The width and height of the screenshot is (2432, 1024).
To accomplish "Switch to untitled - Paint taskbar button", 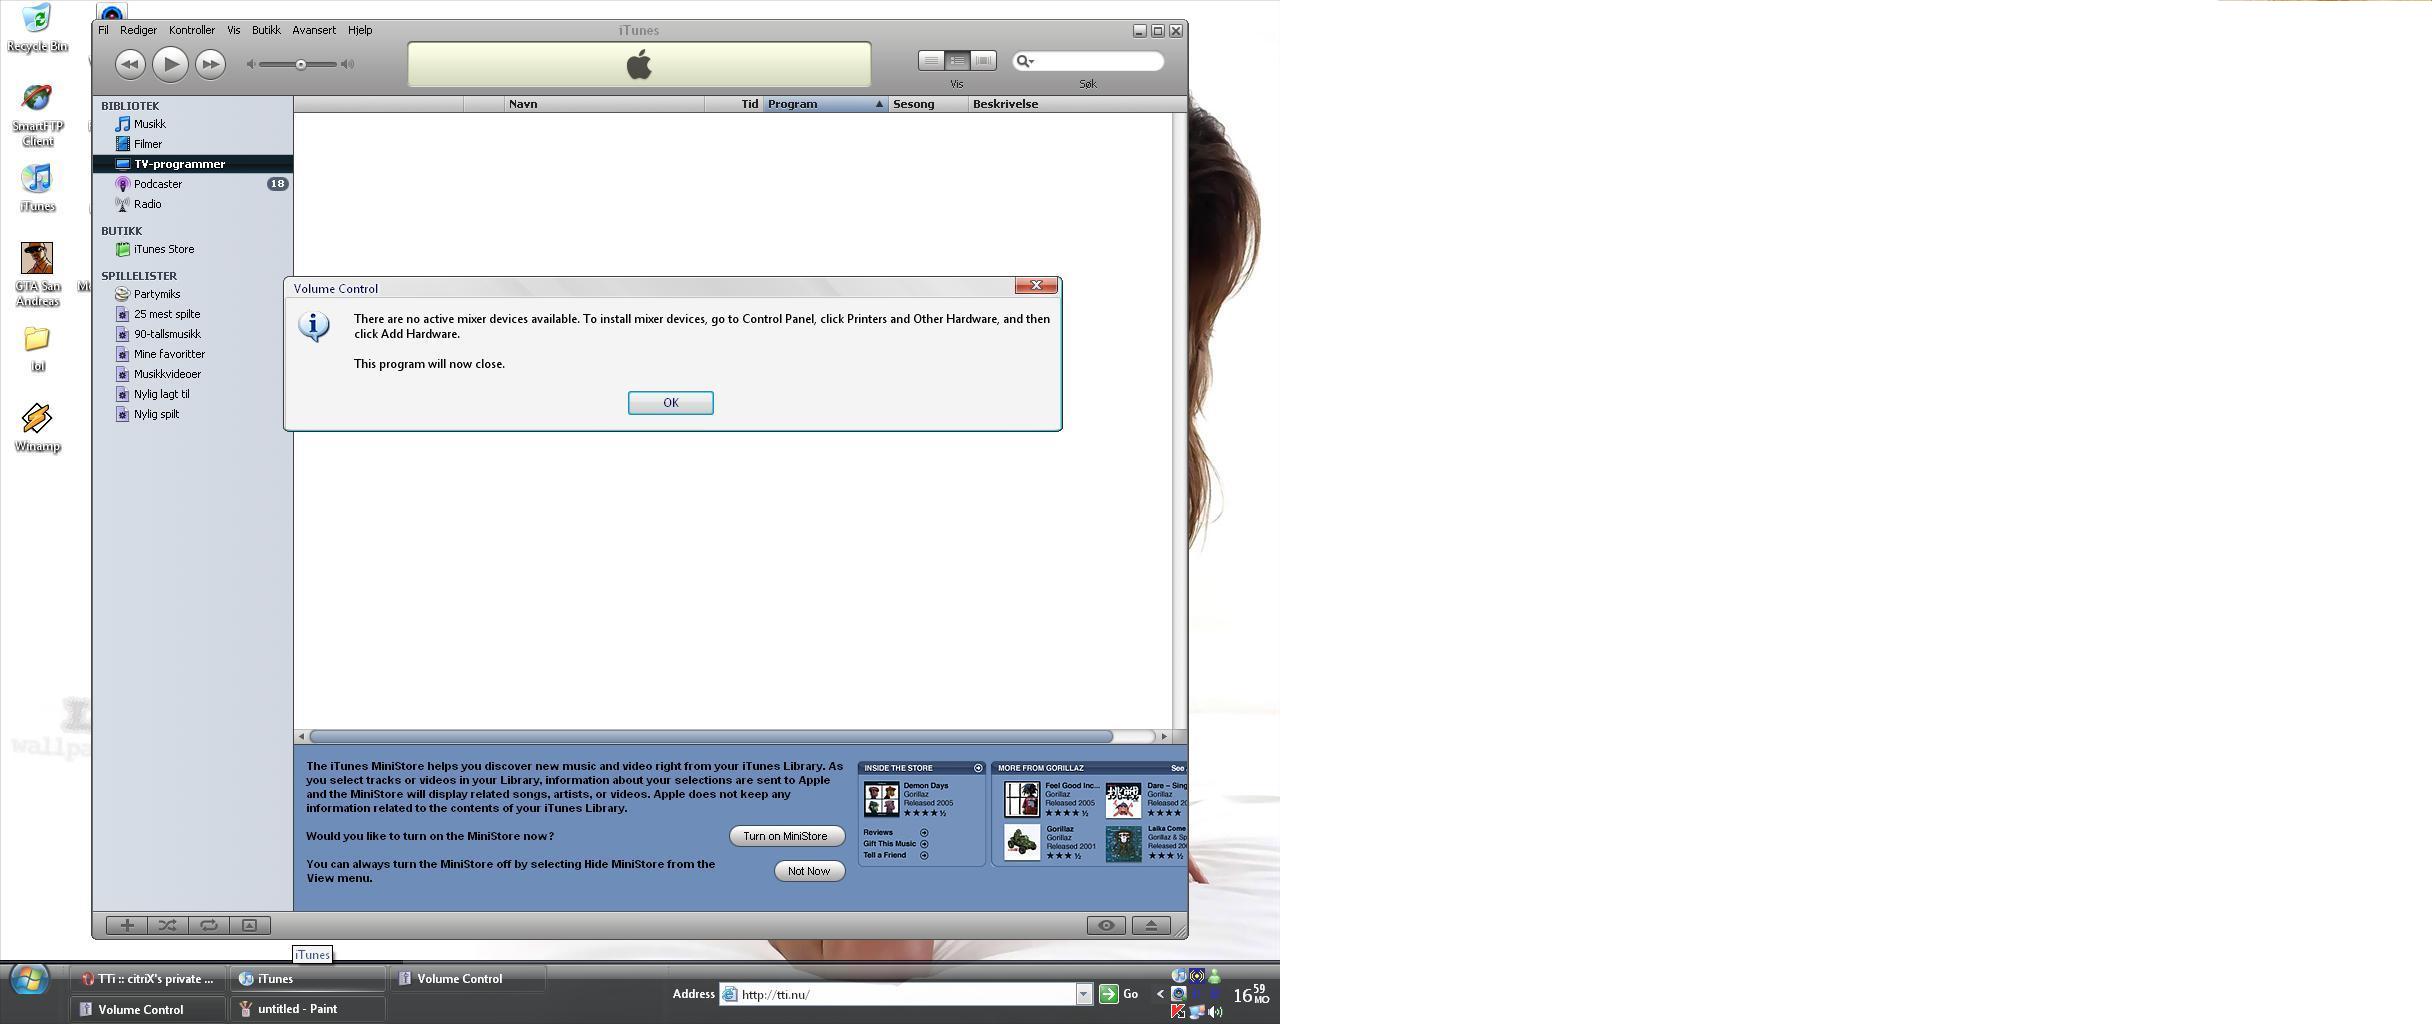I will pos(308,1009).
